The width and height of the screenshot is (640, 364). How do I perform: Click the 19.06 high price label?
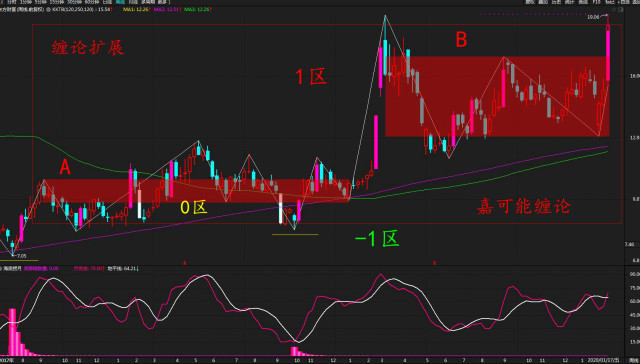click(593, 17)
